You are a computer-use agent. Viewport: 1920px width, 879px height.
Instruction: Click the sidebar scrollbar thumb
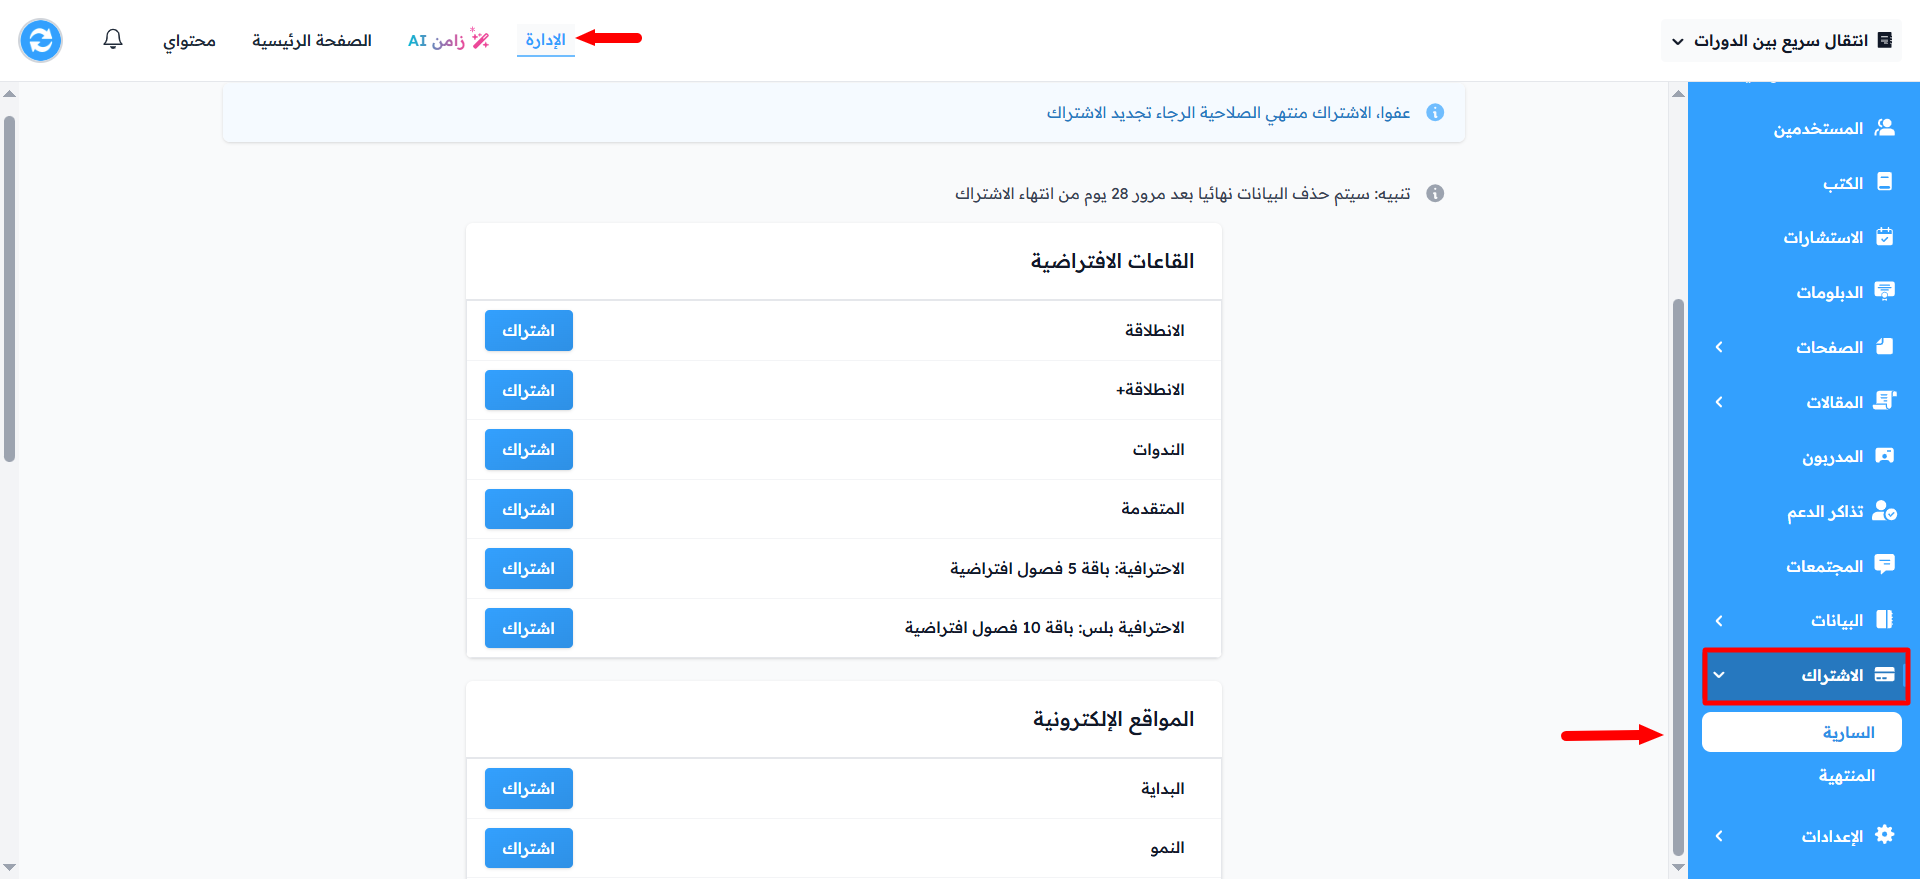coord(1678,576)
